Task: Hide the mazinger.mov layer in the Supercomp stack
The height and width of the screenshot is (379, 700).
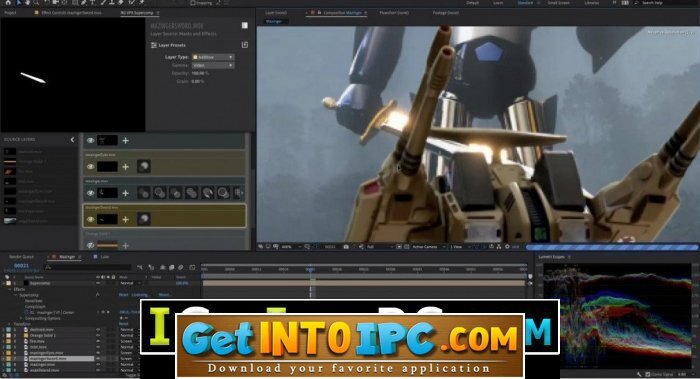Action: pyautogui.click(x=90, y=193)
